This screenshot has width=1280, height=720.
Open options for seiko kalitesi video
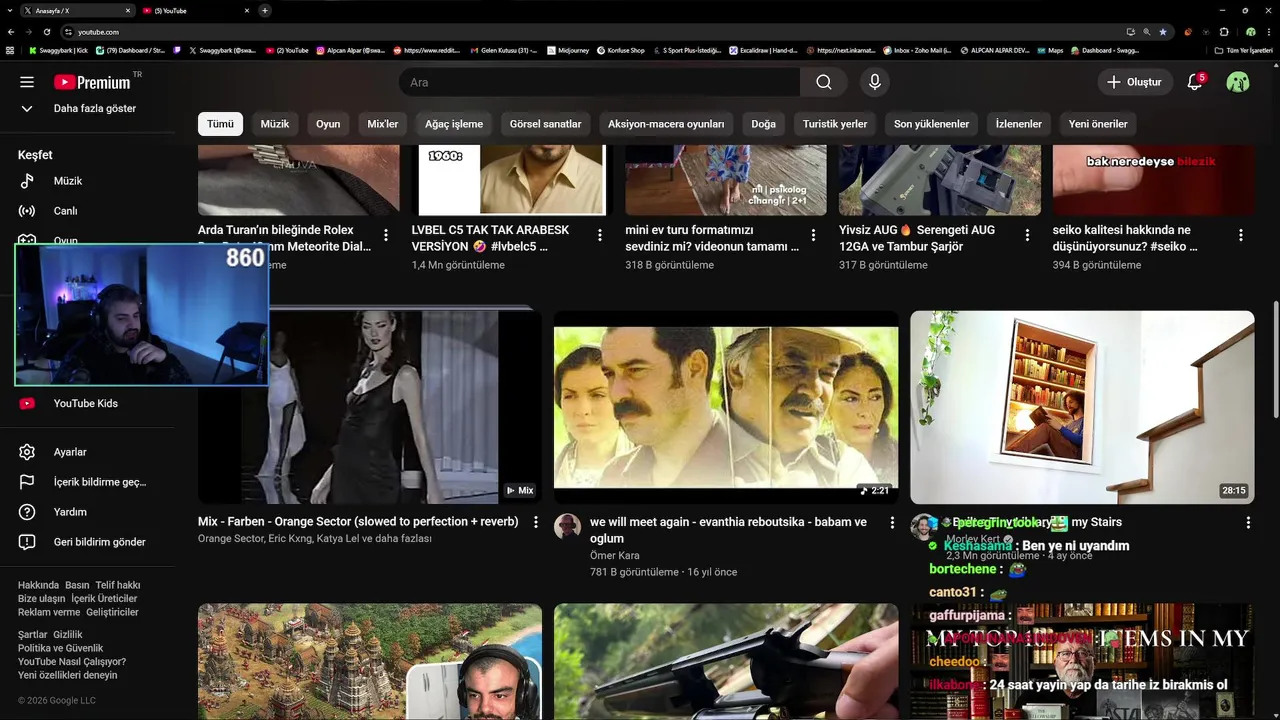point(1241,235)
